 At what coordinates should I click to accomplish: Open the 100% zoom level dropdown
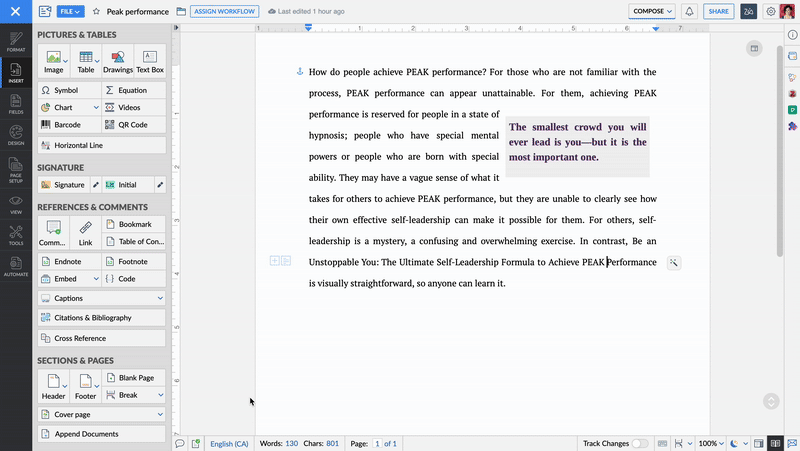(x=711, y=443)
